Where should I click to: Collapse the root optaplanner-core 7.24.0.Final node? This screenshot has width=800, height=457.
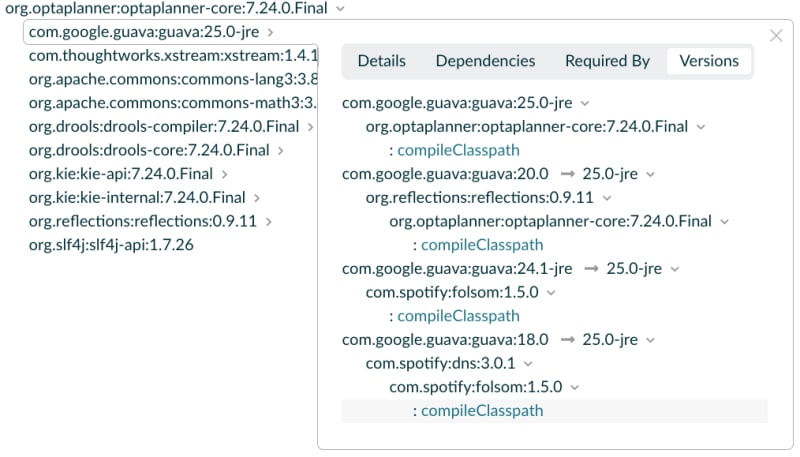pyautogui.click(x=341, y=8)
